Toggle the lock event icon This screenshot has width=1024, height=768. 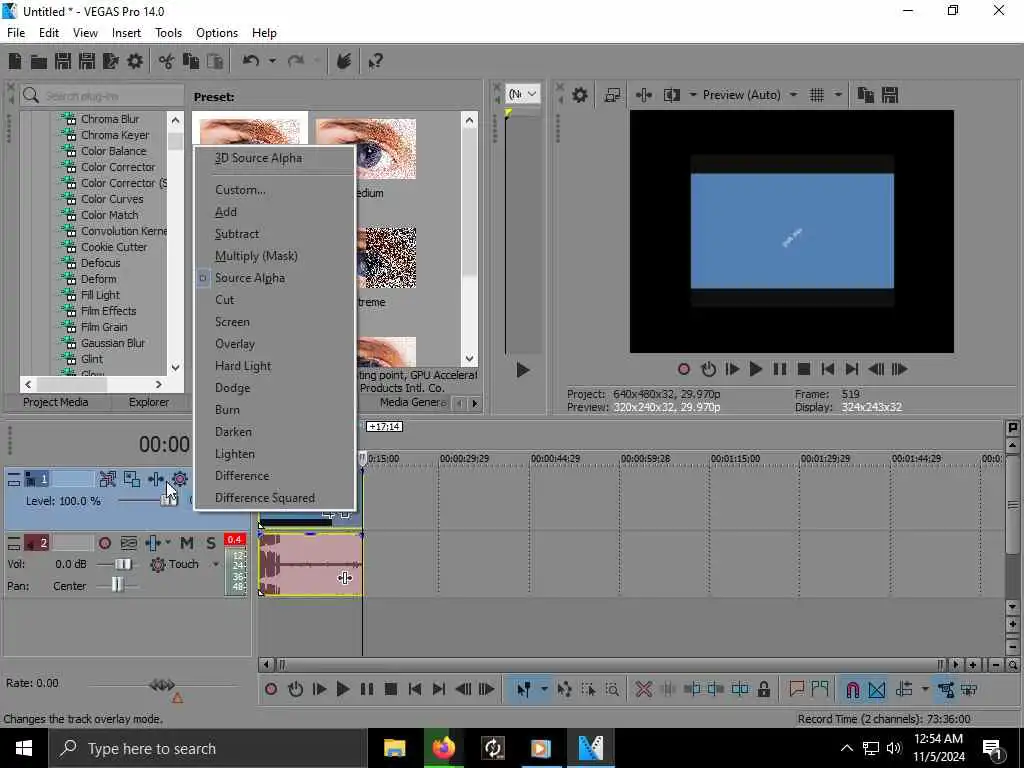[x=763, y=689]
